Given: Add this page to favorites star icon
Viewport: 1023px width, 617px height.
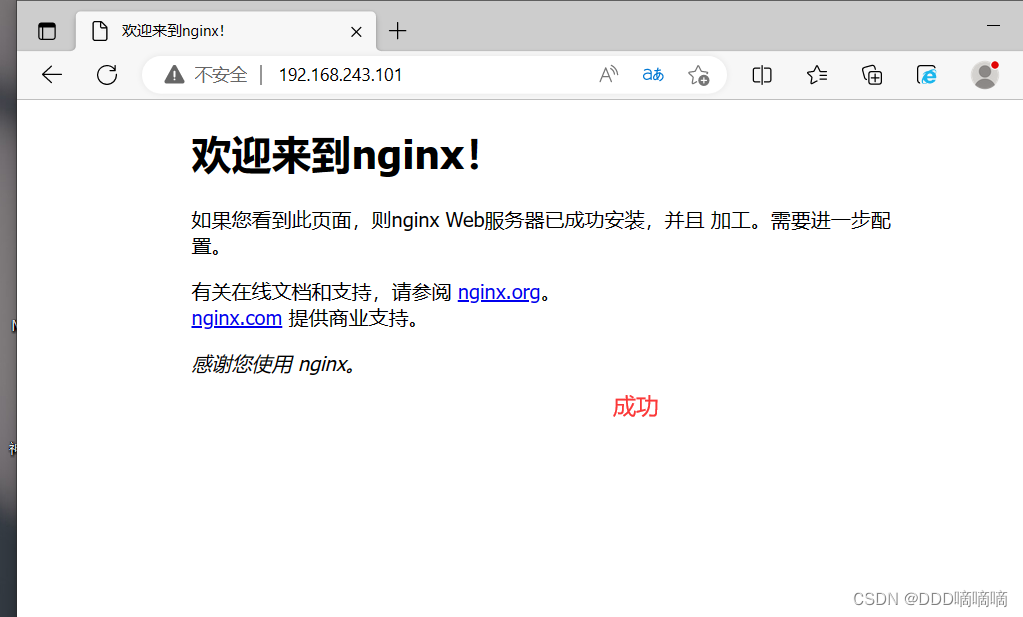Looking at the screenshot, I should coord(699,75).
